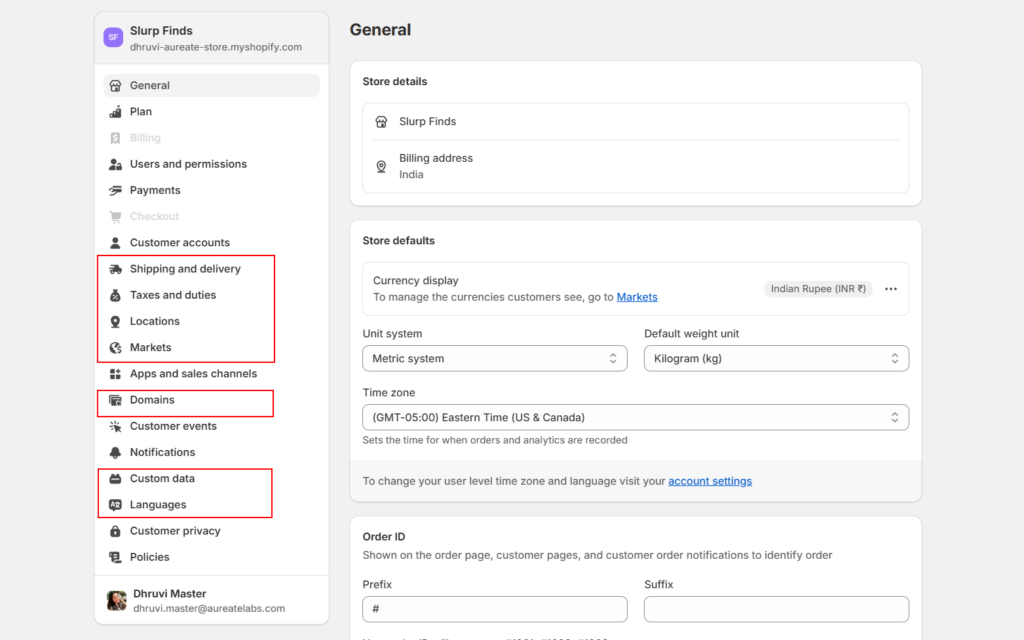This screenshot has width=1024, height=640.
Task: Click the Shipping and delivery truck icon
Action: point(116,269)
